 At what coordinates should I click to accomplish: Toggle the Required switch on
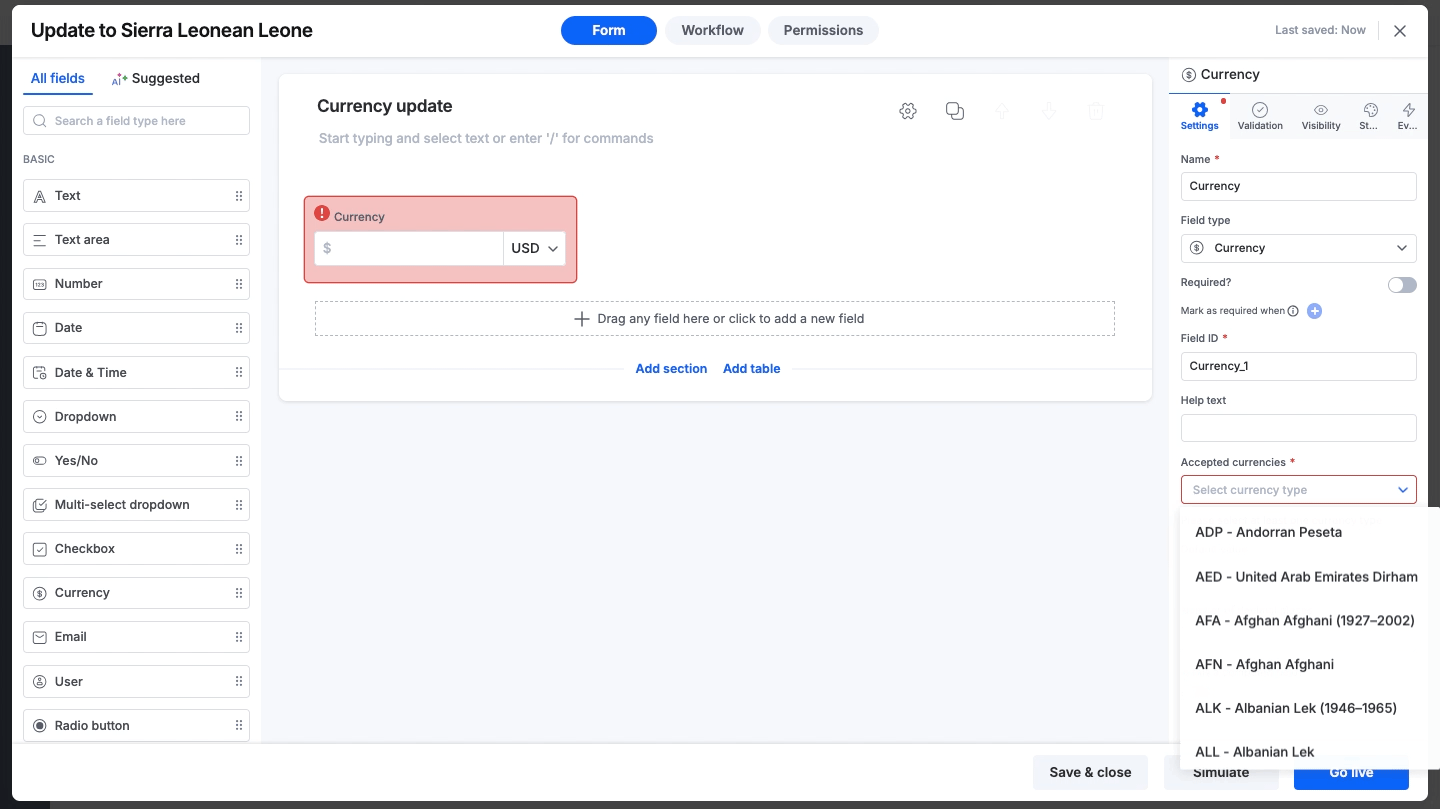(x=1402, y=285)
